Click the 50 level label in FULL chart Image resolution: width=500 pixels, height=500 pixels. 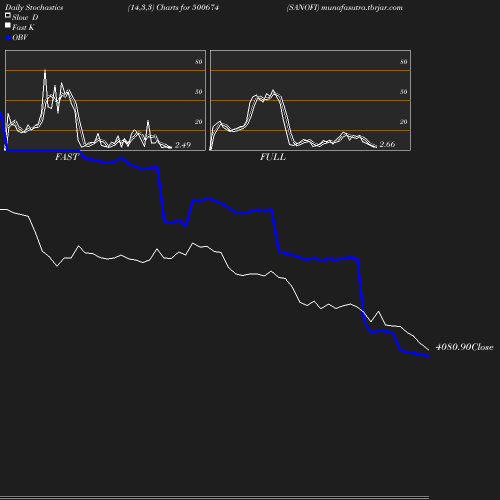(x=403, y=92)
